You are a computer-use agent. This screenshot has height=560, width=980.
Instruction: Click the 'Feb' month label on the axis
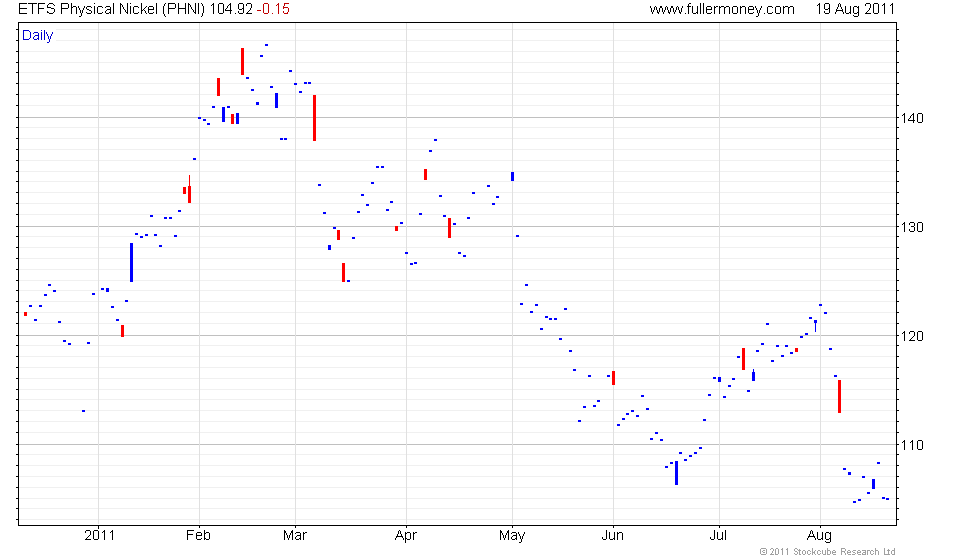point(198,536)
